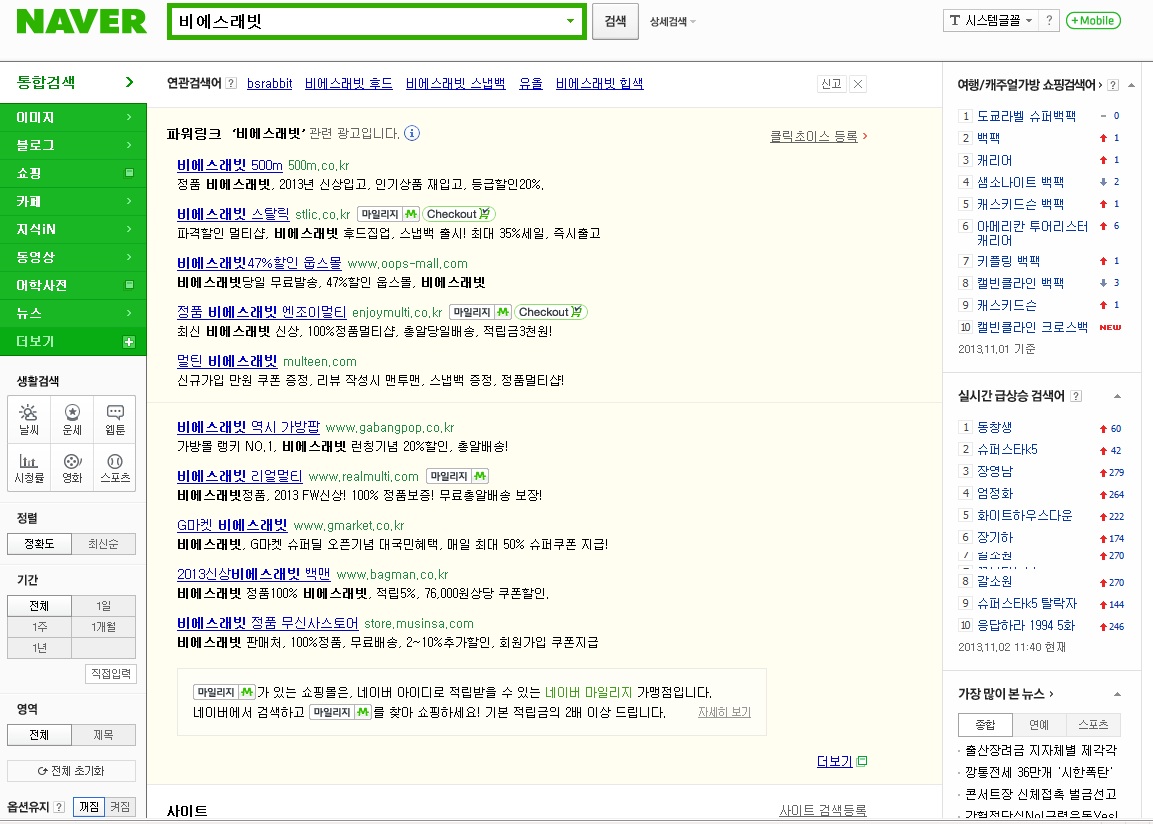Close the related searches bar with X
The width and height of the screenshot is (1153, 824).
pyautogui.click(x=857, y=84)
